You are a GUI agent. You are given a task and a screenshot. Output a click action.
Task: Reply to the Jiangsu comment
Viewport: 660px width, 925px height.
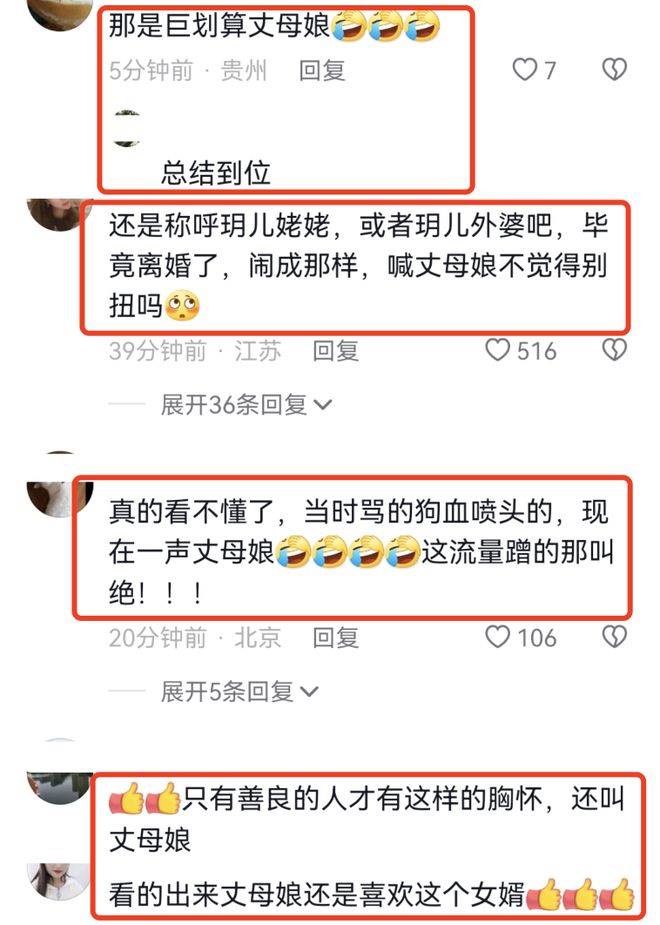336,350
